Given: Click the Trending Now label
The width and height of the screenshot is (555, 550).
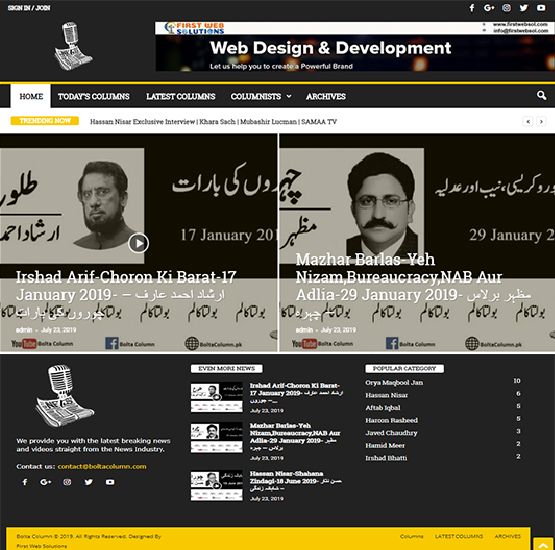Looking at the screenshot, I should coord(45,121).
